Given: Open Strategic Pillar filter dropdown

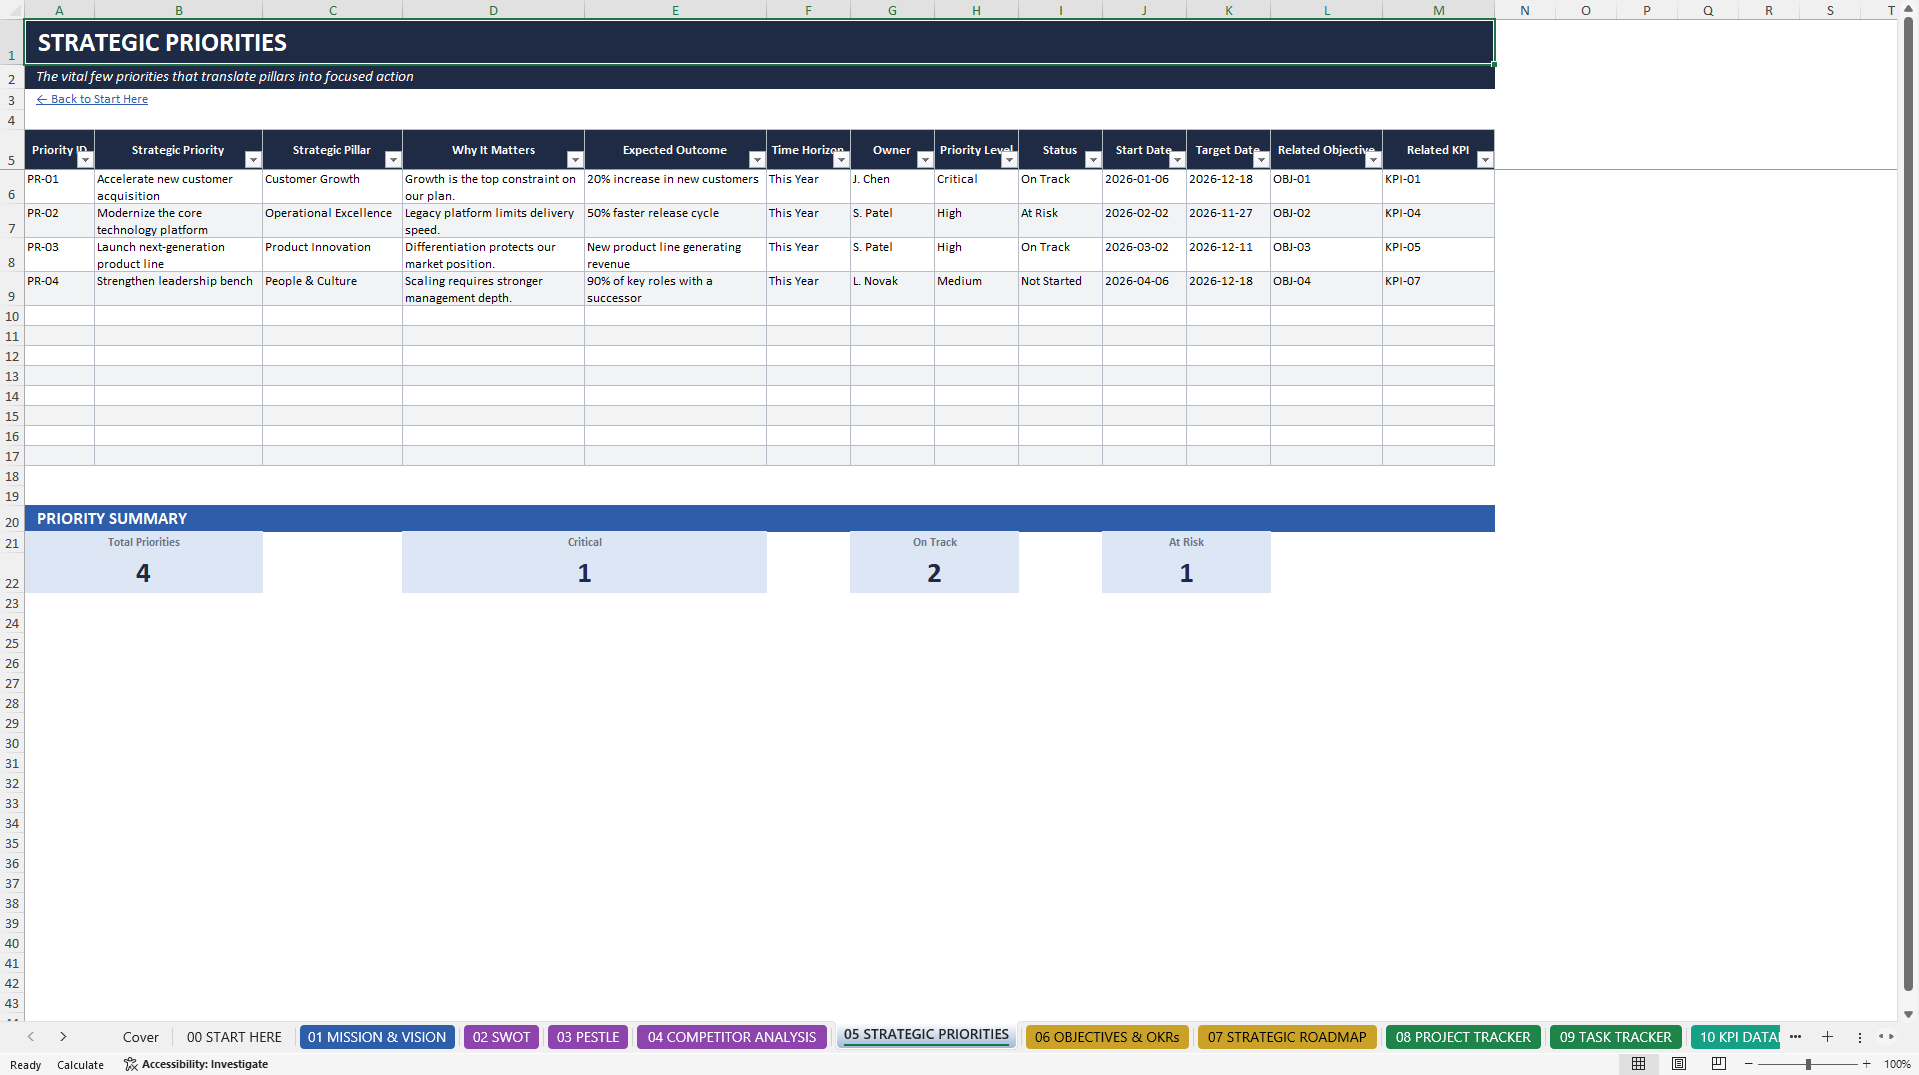Looking at the screenshot, I should click(393, 160).
